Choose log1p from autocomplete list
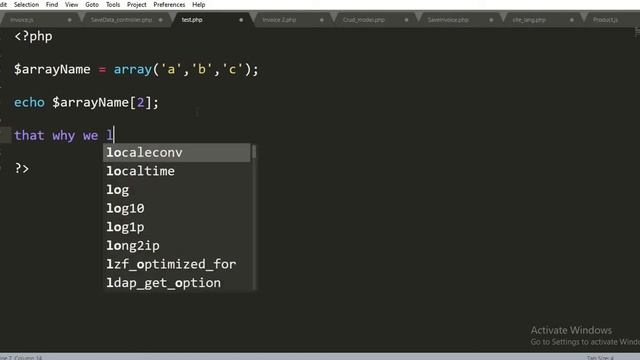 point(177,227)
